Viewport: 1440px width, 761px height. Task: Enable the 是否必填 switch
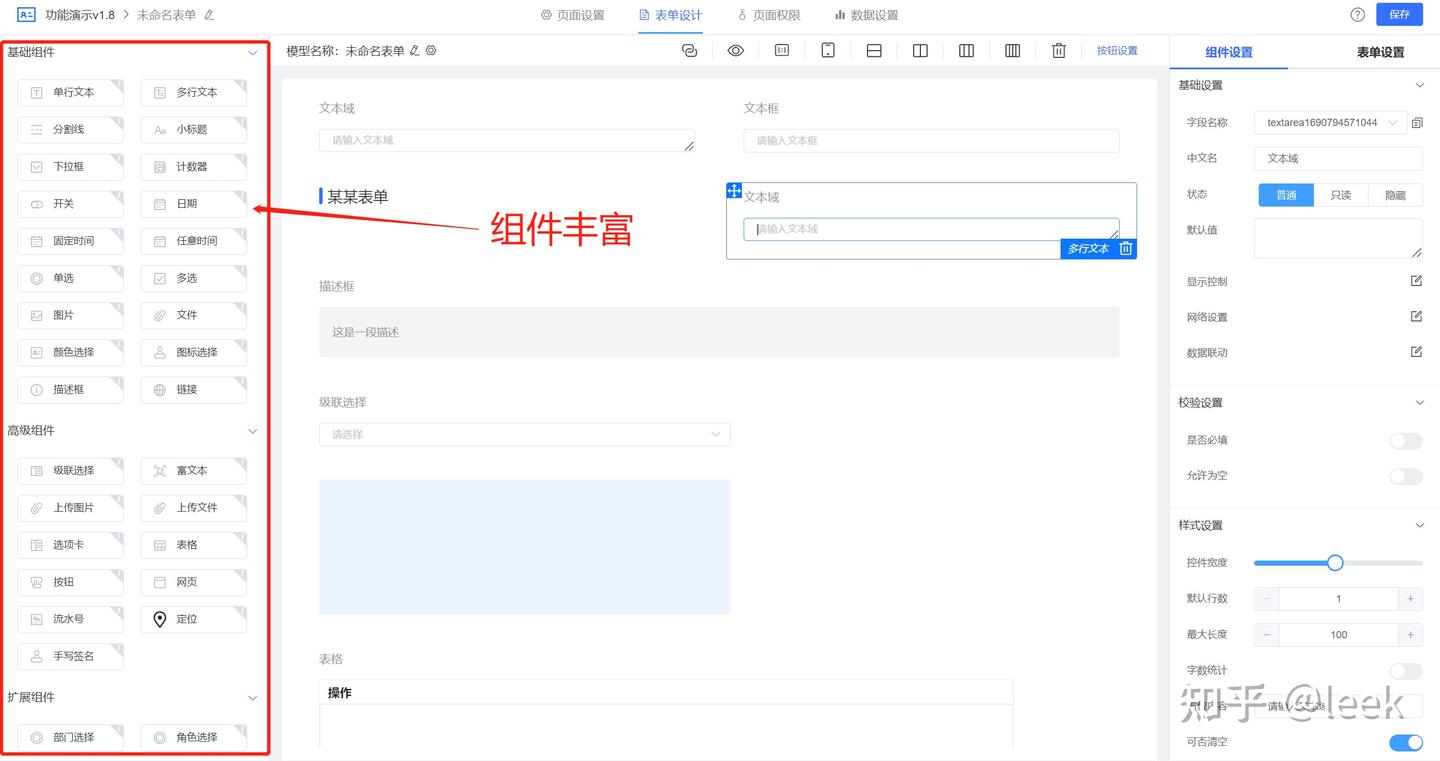[1405, 441]
